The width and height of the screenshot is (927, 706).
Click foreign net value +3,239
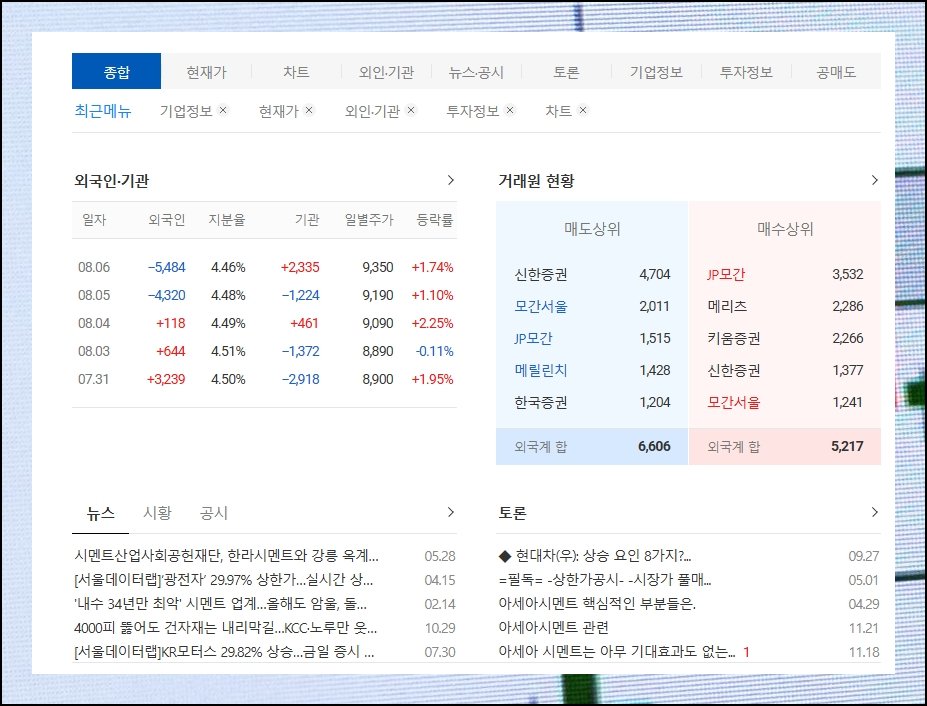(166, 379)
